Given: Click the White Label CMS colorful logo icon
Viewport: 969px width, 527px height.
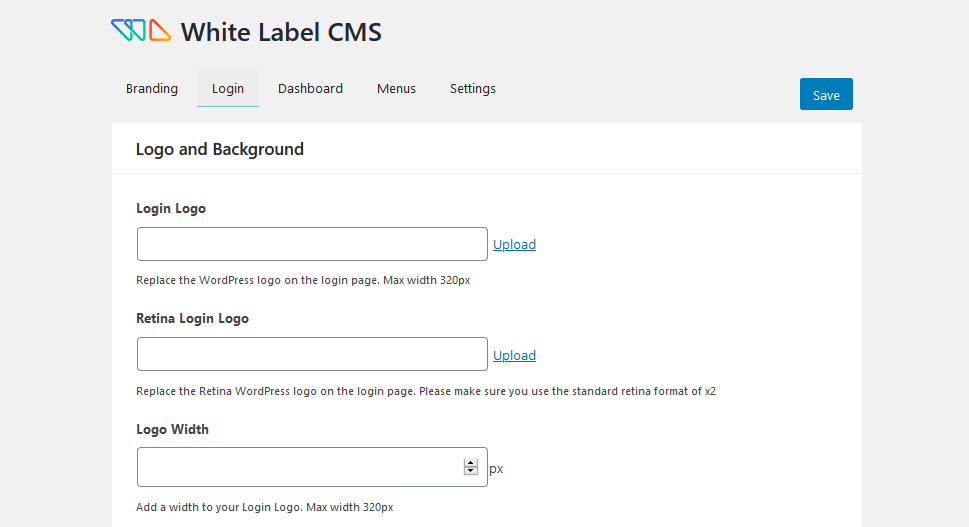Looking at the screenshot, I should 141,31.
